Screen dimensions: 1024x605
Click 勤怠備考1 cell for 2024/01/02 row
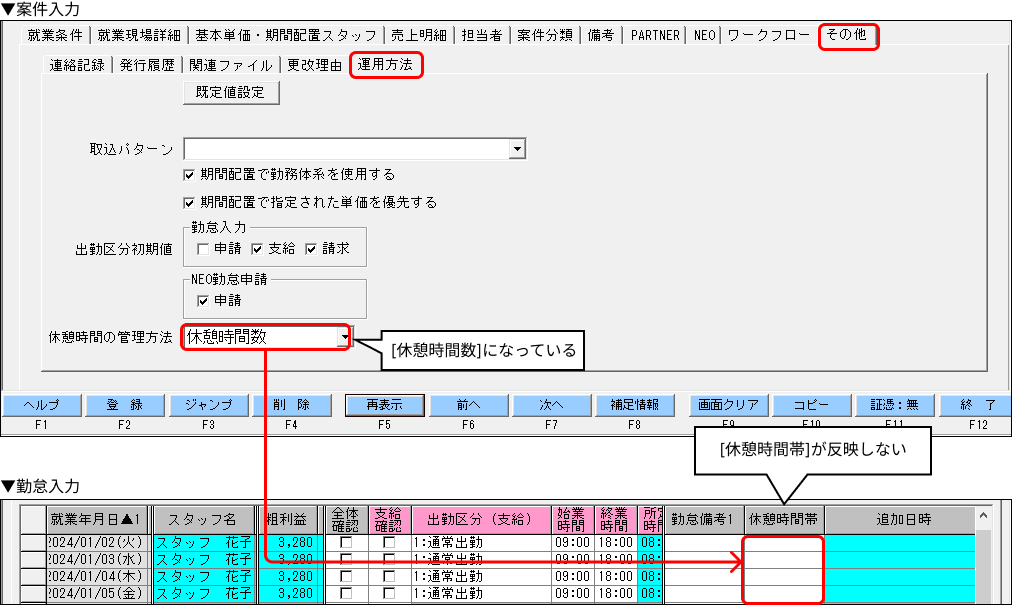pyautogui.click(x=703, y=542)
